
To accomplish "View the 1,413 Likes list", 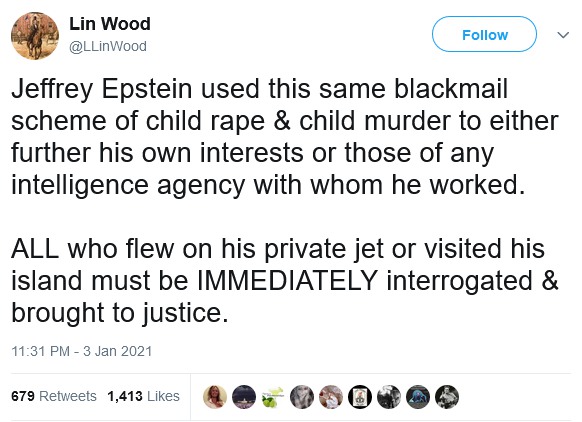I will [x=143, y=396].
